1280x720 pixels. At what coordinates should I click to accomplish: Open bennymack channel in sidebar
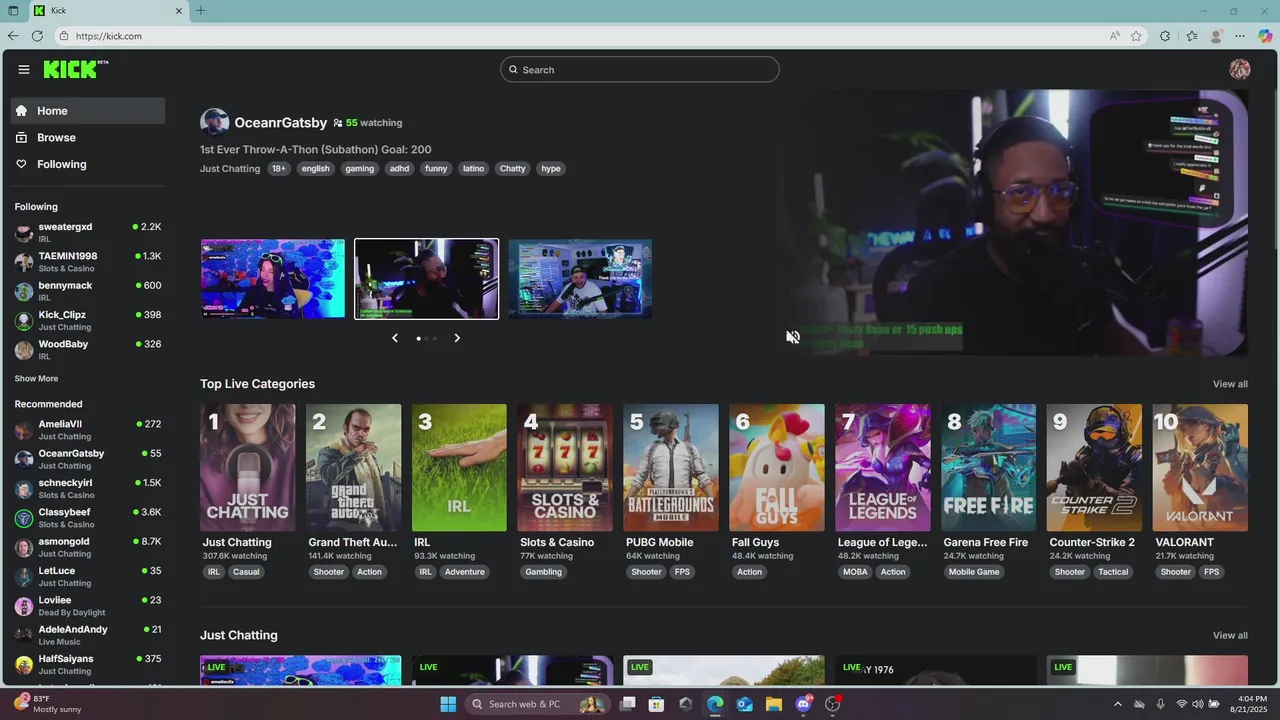[x=88, y=291]
